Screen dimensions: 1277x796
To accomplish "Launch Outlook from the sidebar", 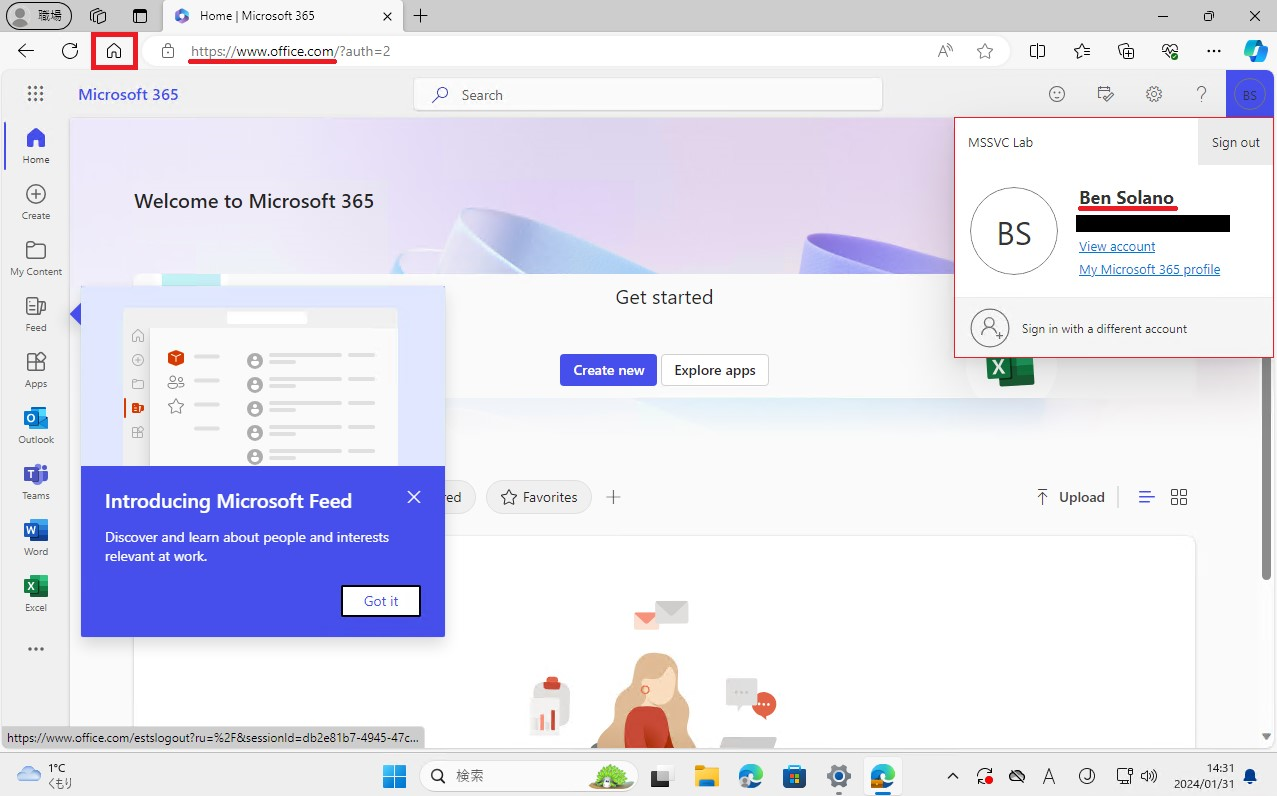I will coord(36,425).
